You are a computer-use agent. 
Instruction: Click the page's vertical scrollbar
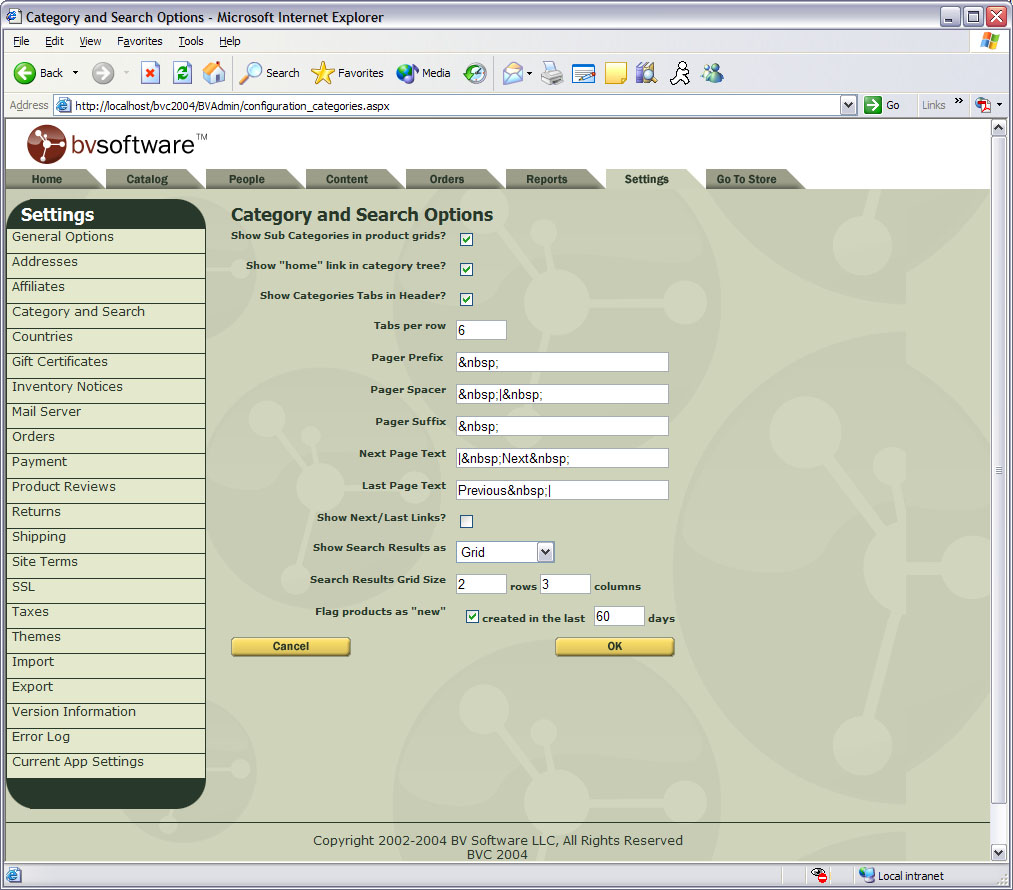pos(997,470)
